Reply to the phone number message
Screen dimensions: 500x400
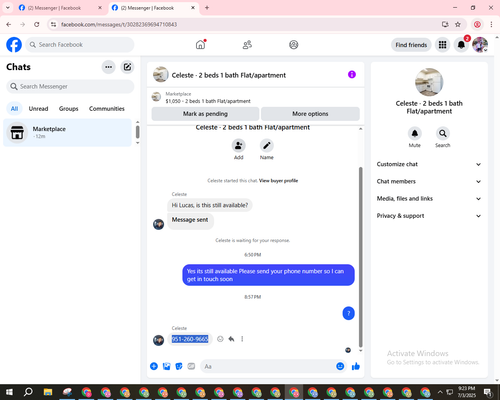231,339
